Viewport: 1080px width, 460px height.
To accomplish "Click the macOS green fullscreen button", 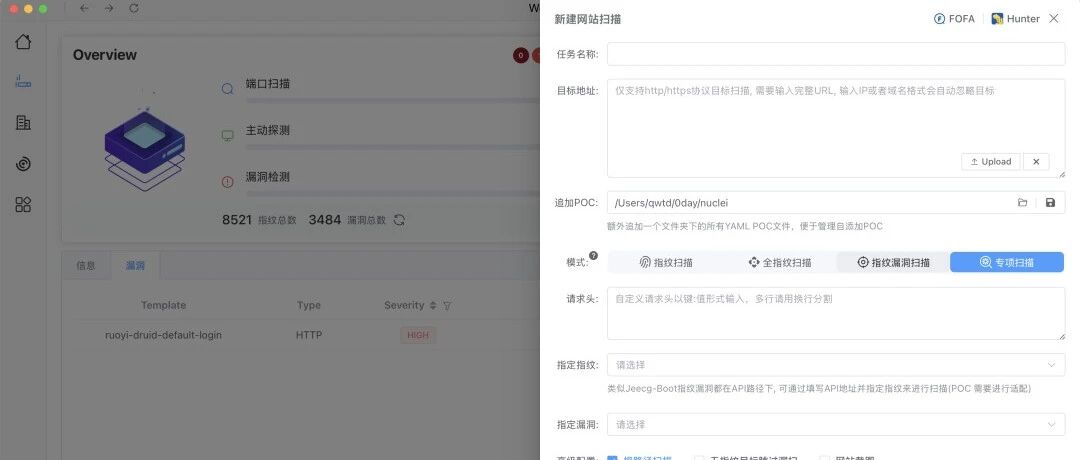I will [43, 8].
